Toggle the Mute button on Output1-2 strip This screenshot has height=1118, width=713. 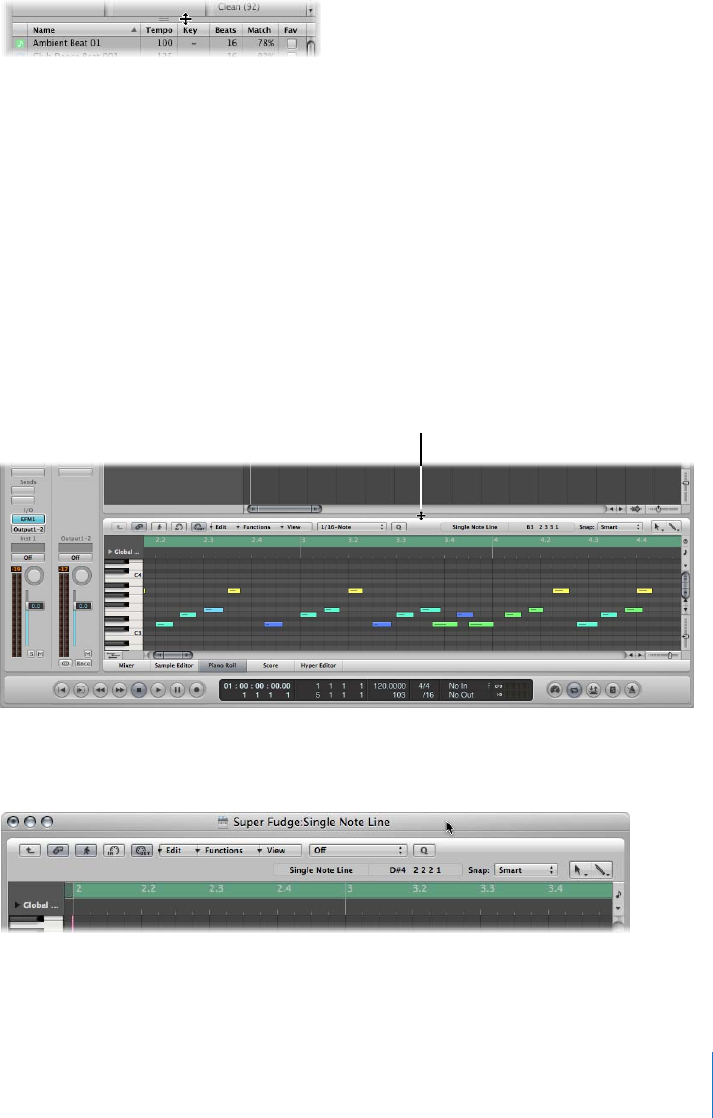88,653
